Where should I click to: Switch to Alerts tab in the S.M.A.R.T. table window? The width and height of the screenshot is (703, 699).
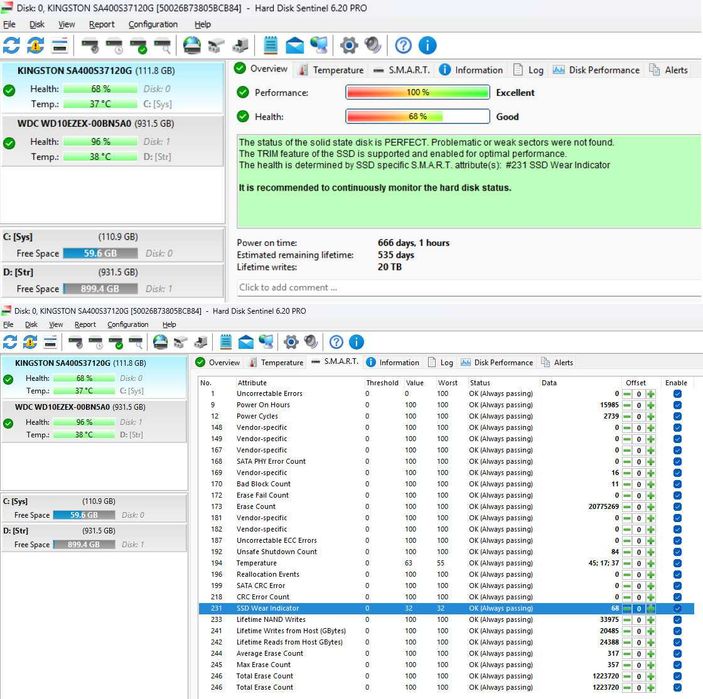pos(557,362)
